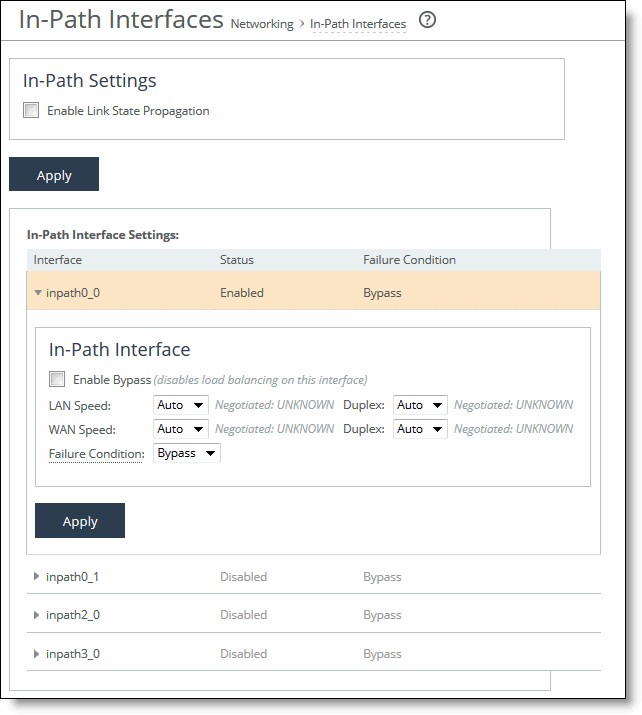
Task: Open the Failure Condition dropdown
Action: (187, 453)
